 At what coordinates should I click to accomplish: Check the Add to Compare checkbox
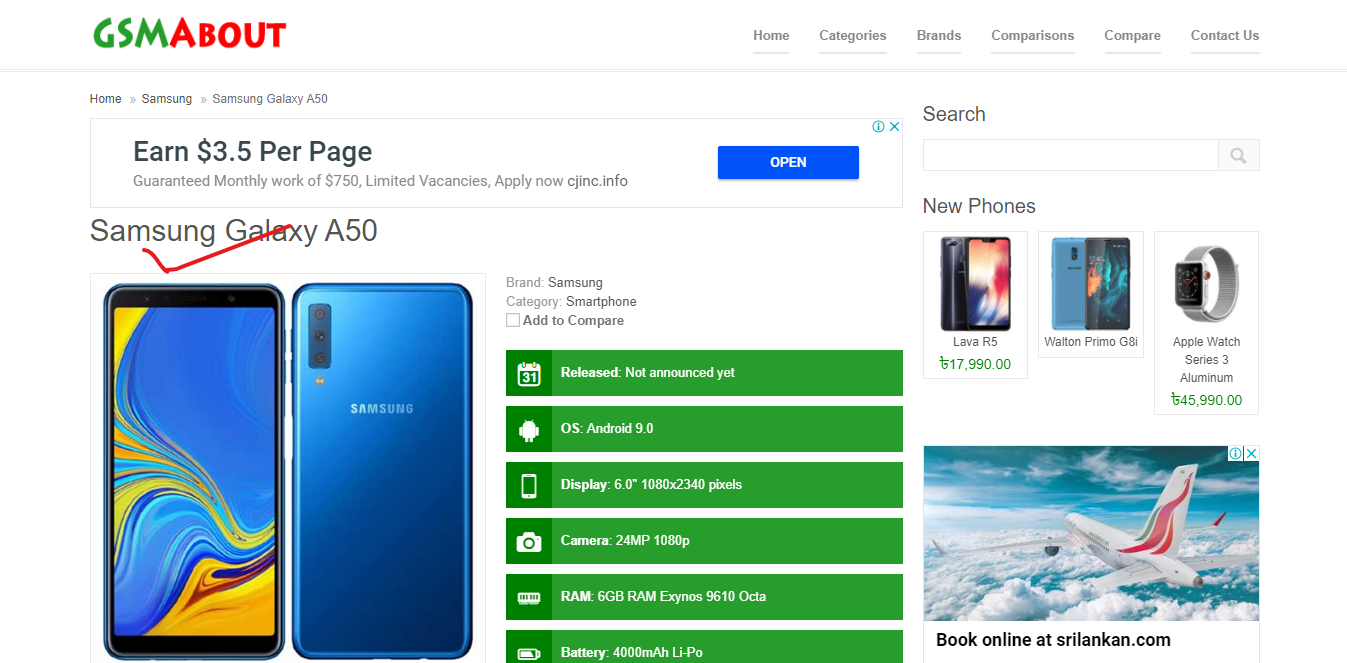513,320
